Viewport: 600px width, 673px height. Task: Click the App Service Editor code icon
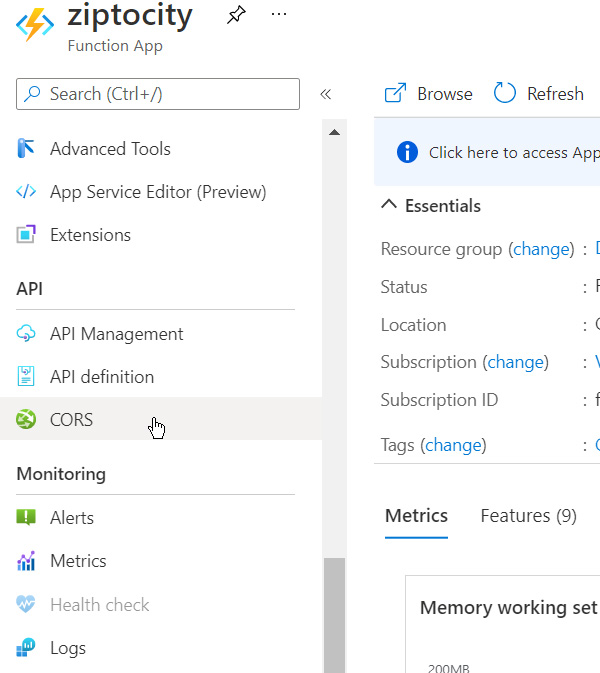26,191
